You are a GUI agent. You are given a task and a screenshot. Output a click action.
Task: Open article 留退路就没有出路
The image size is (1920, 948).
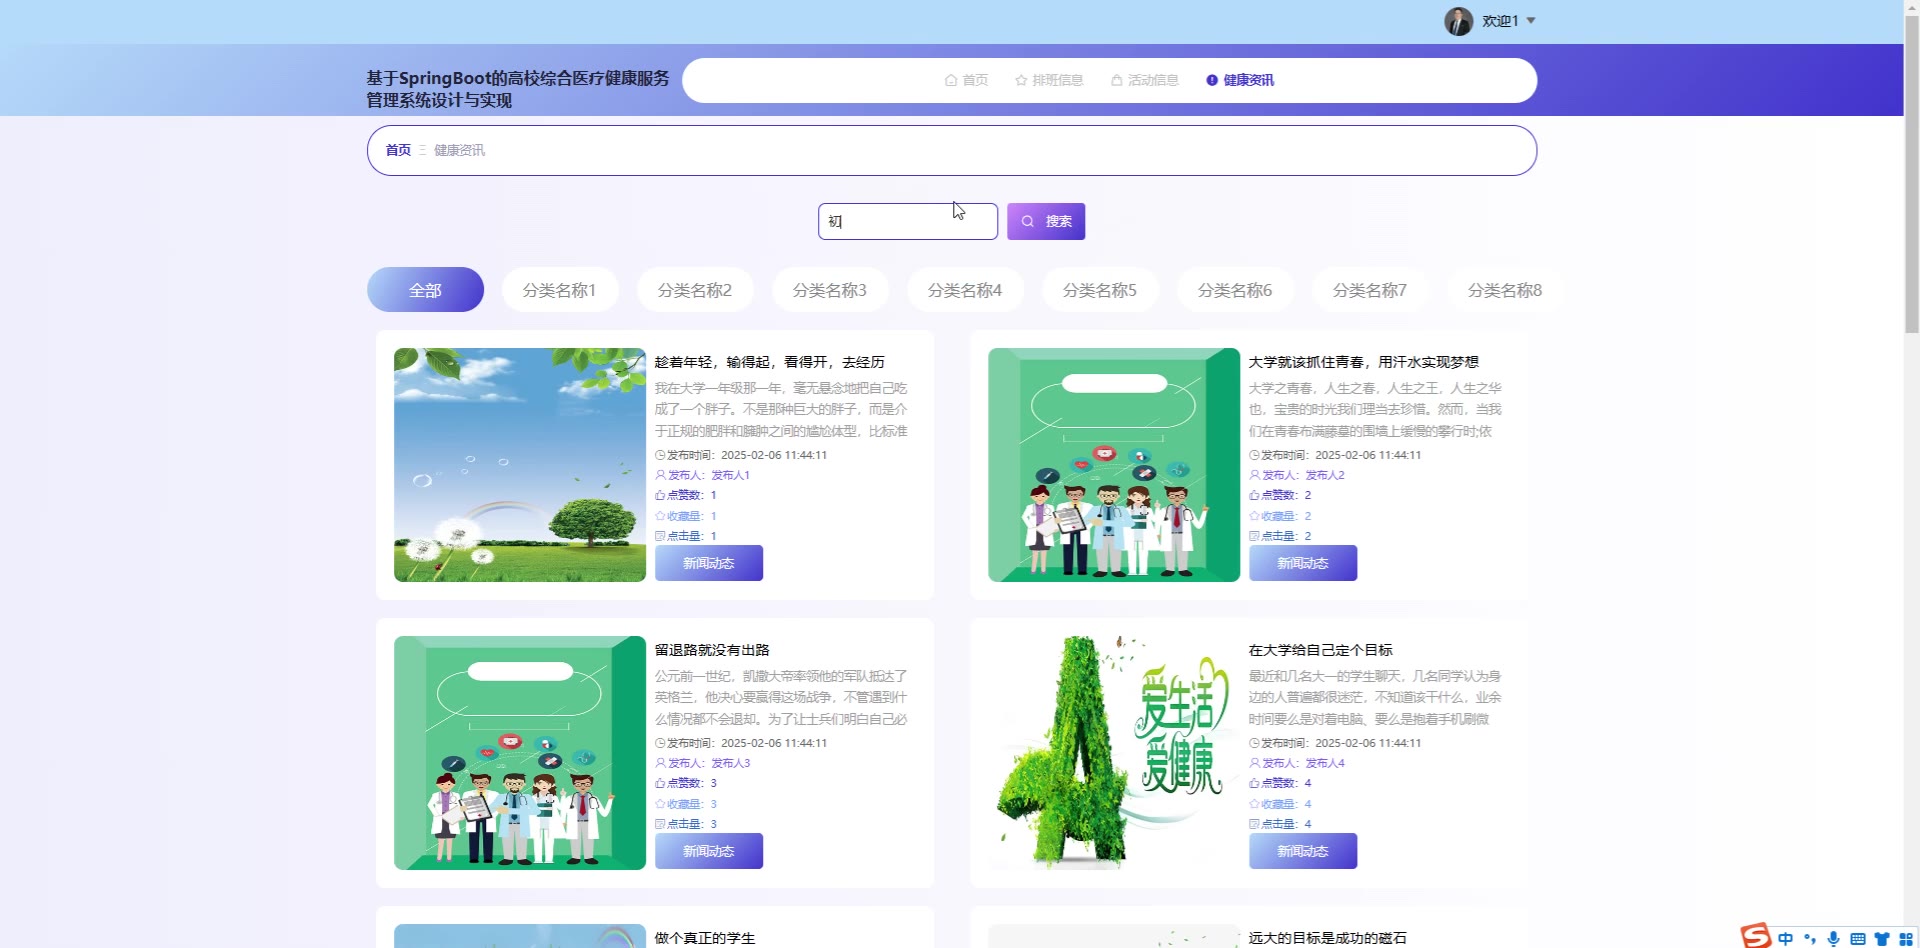[712, 650]
